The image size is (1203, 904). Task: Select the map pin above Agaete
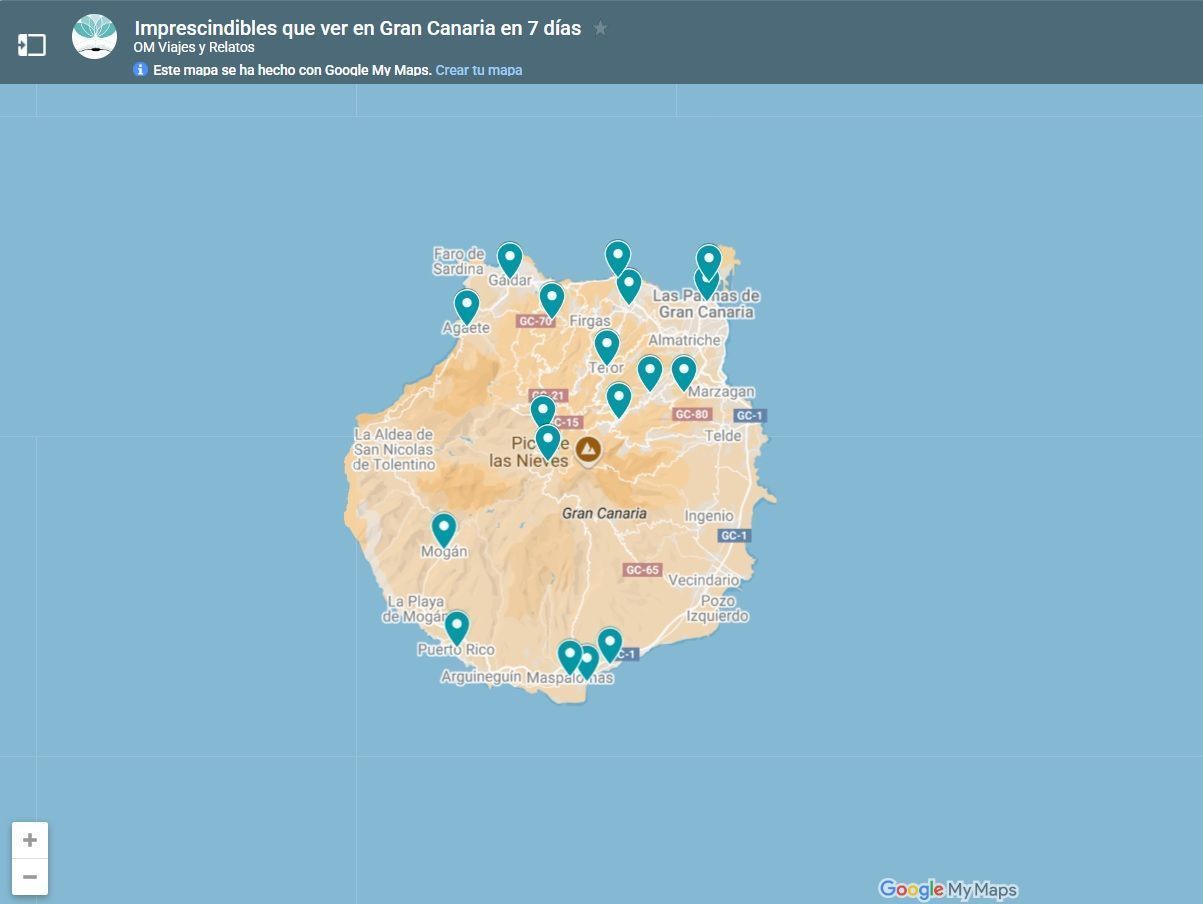(467, 307)
